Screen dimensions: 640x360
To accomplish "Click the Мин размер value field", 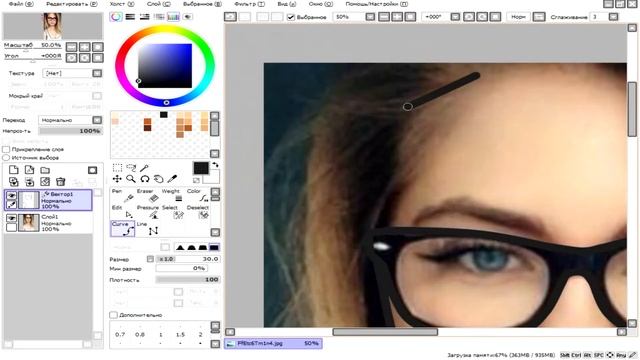I will (182, 268).
